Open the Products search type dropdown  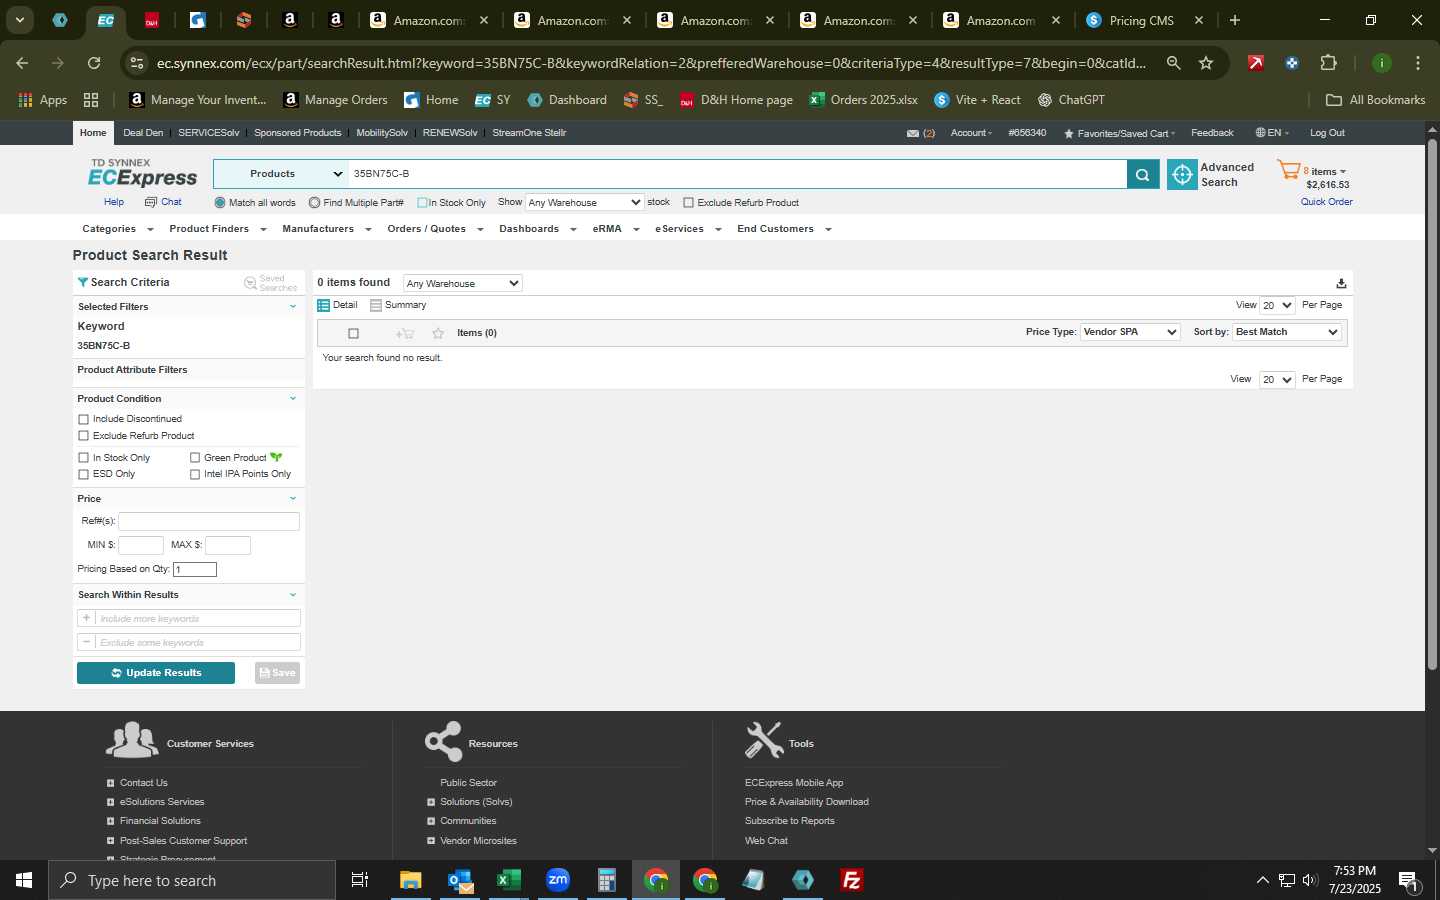(x=280, y=174)
